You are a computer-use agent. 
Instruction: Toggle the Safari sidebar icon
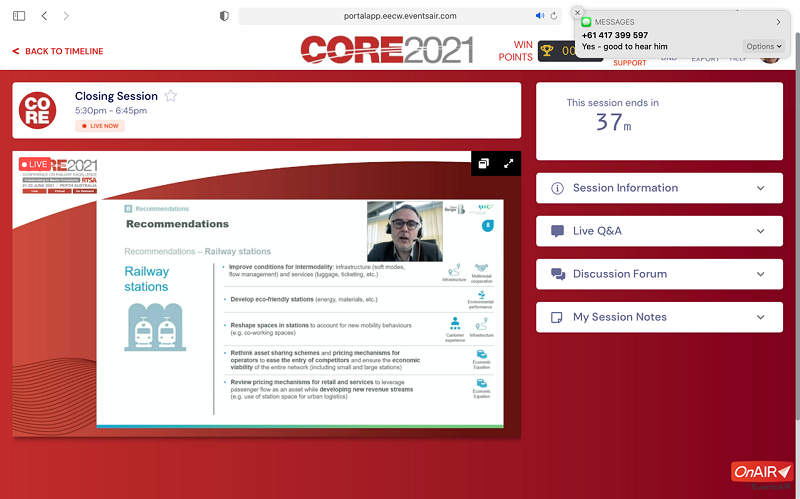(x=19, y=16)
